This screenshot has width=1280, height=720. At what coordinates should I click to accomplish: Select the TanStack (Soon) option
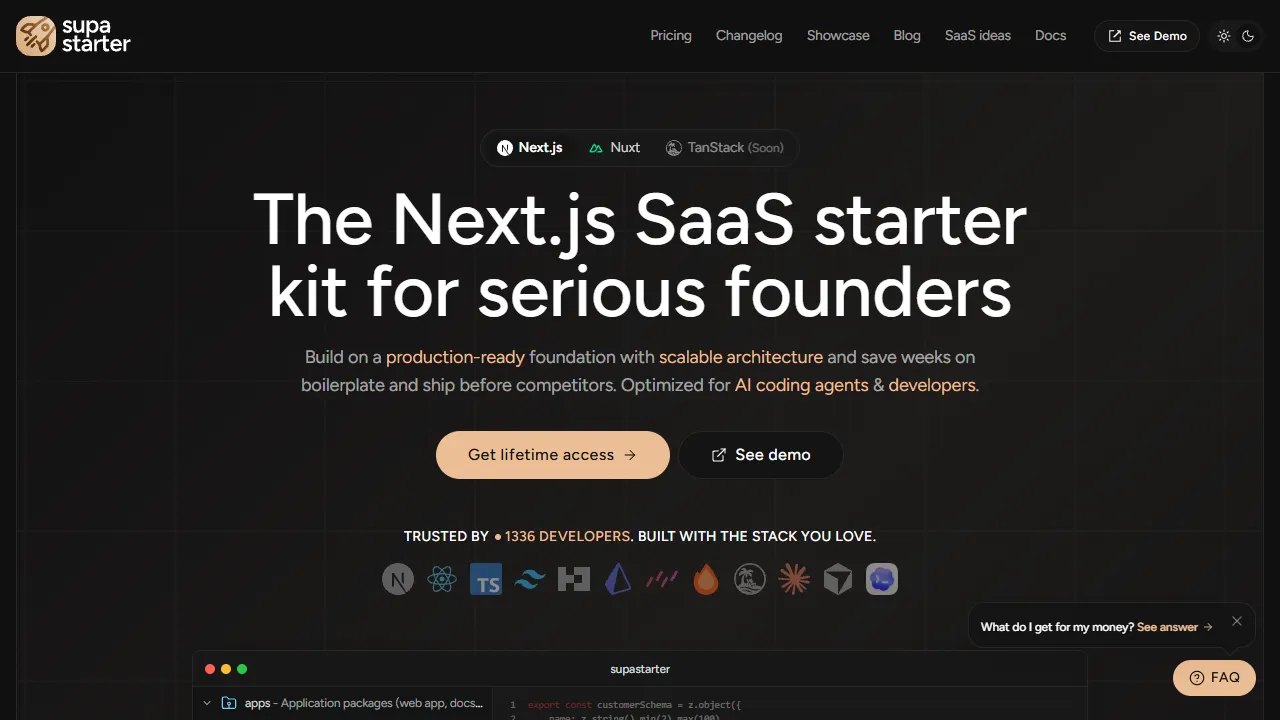(x=725, y=147)
